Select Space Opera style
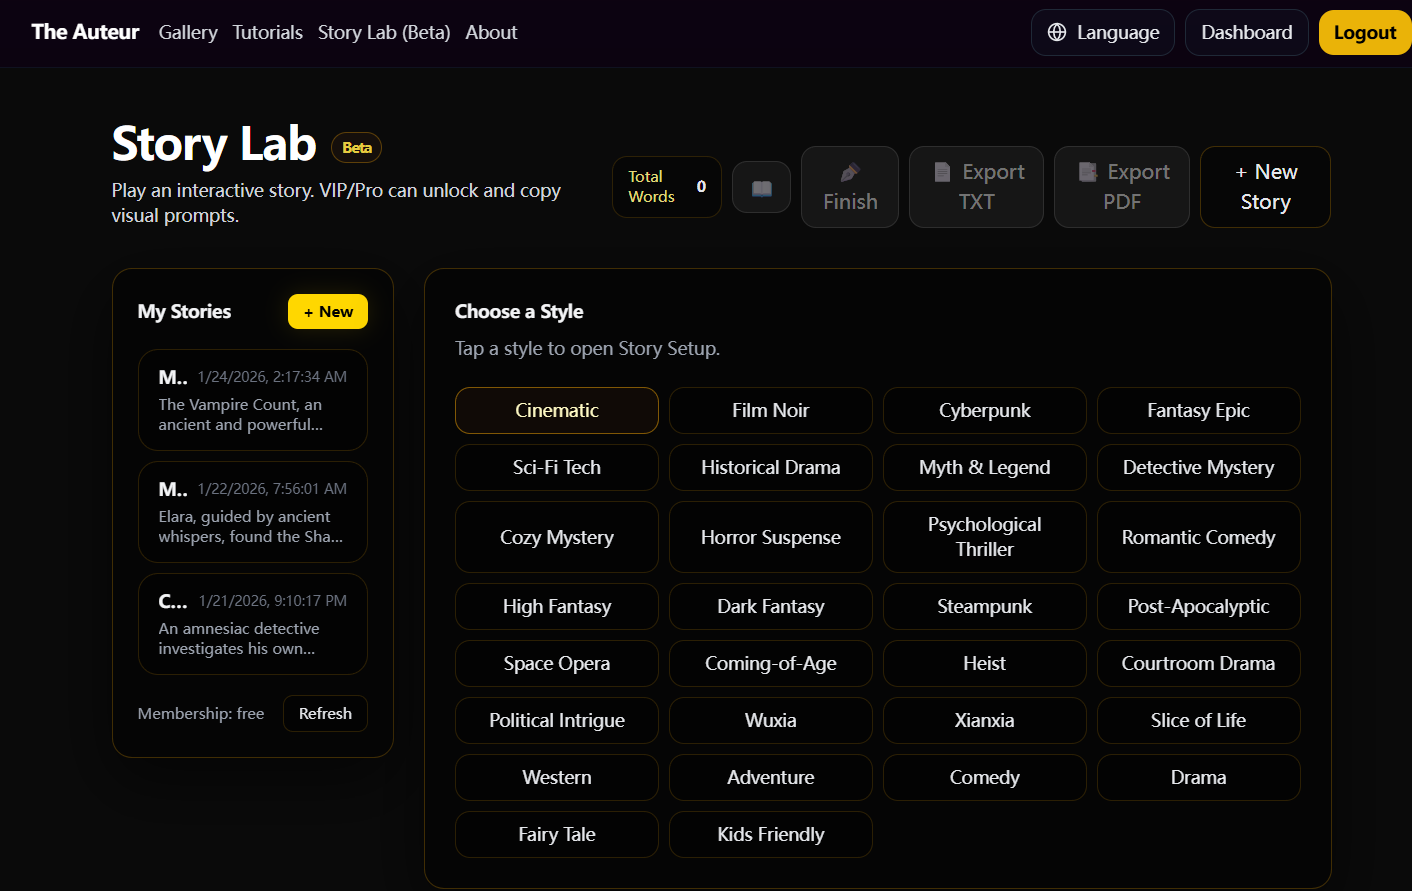The width and height of the screenshot is (1412, 891). [557, 663]
